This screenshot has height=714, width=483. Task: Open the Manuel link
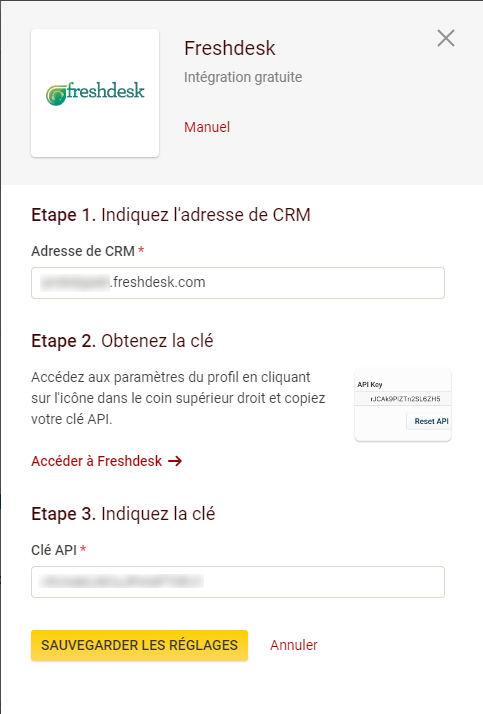point(207,127)
